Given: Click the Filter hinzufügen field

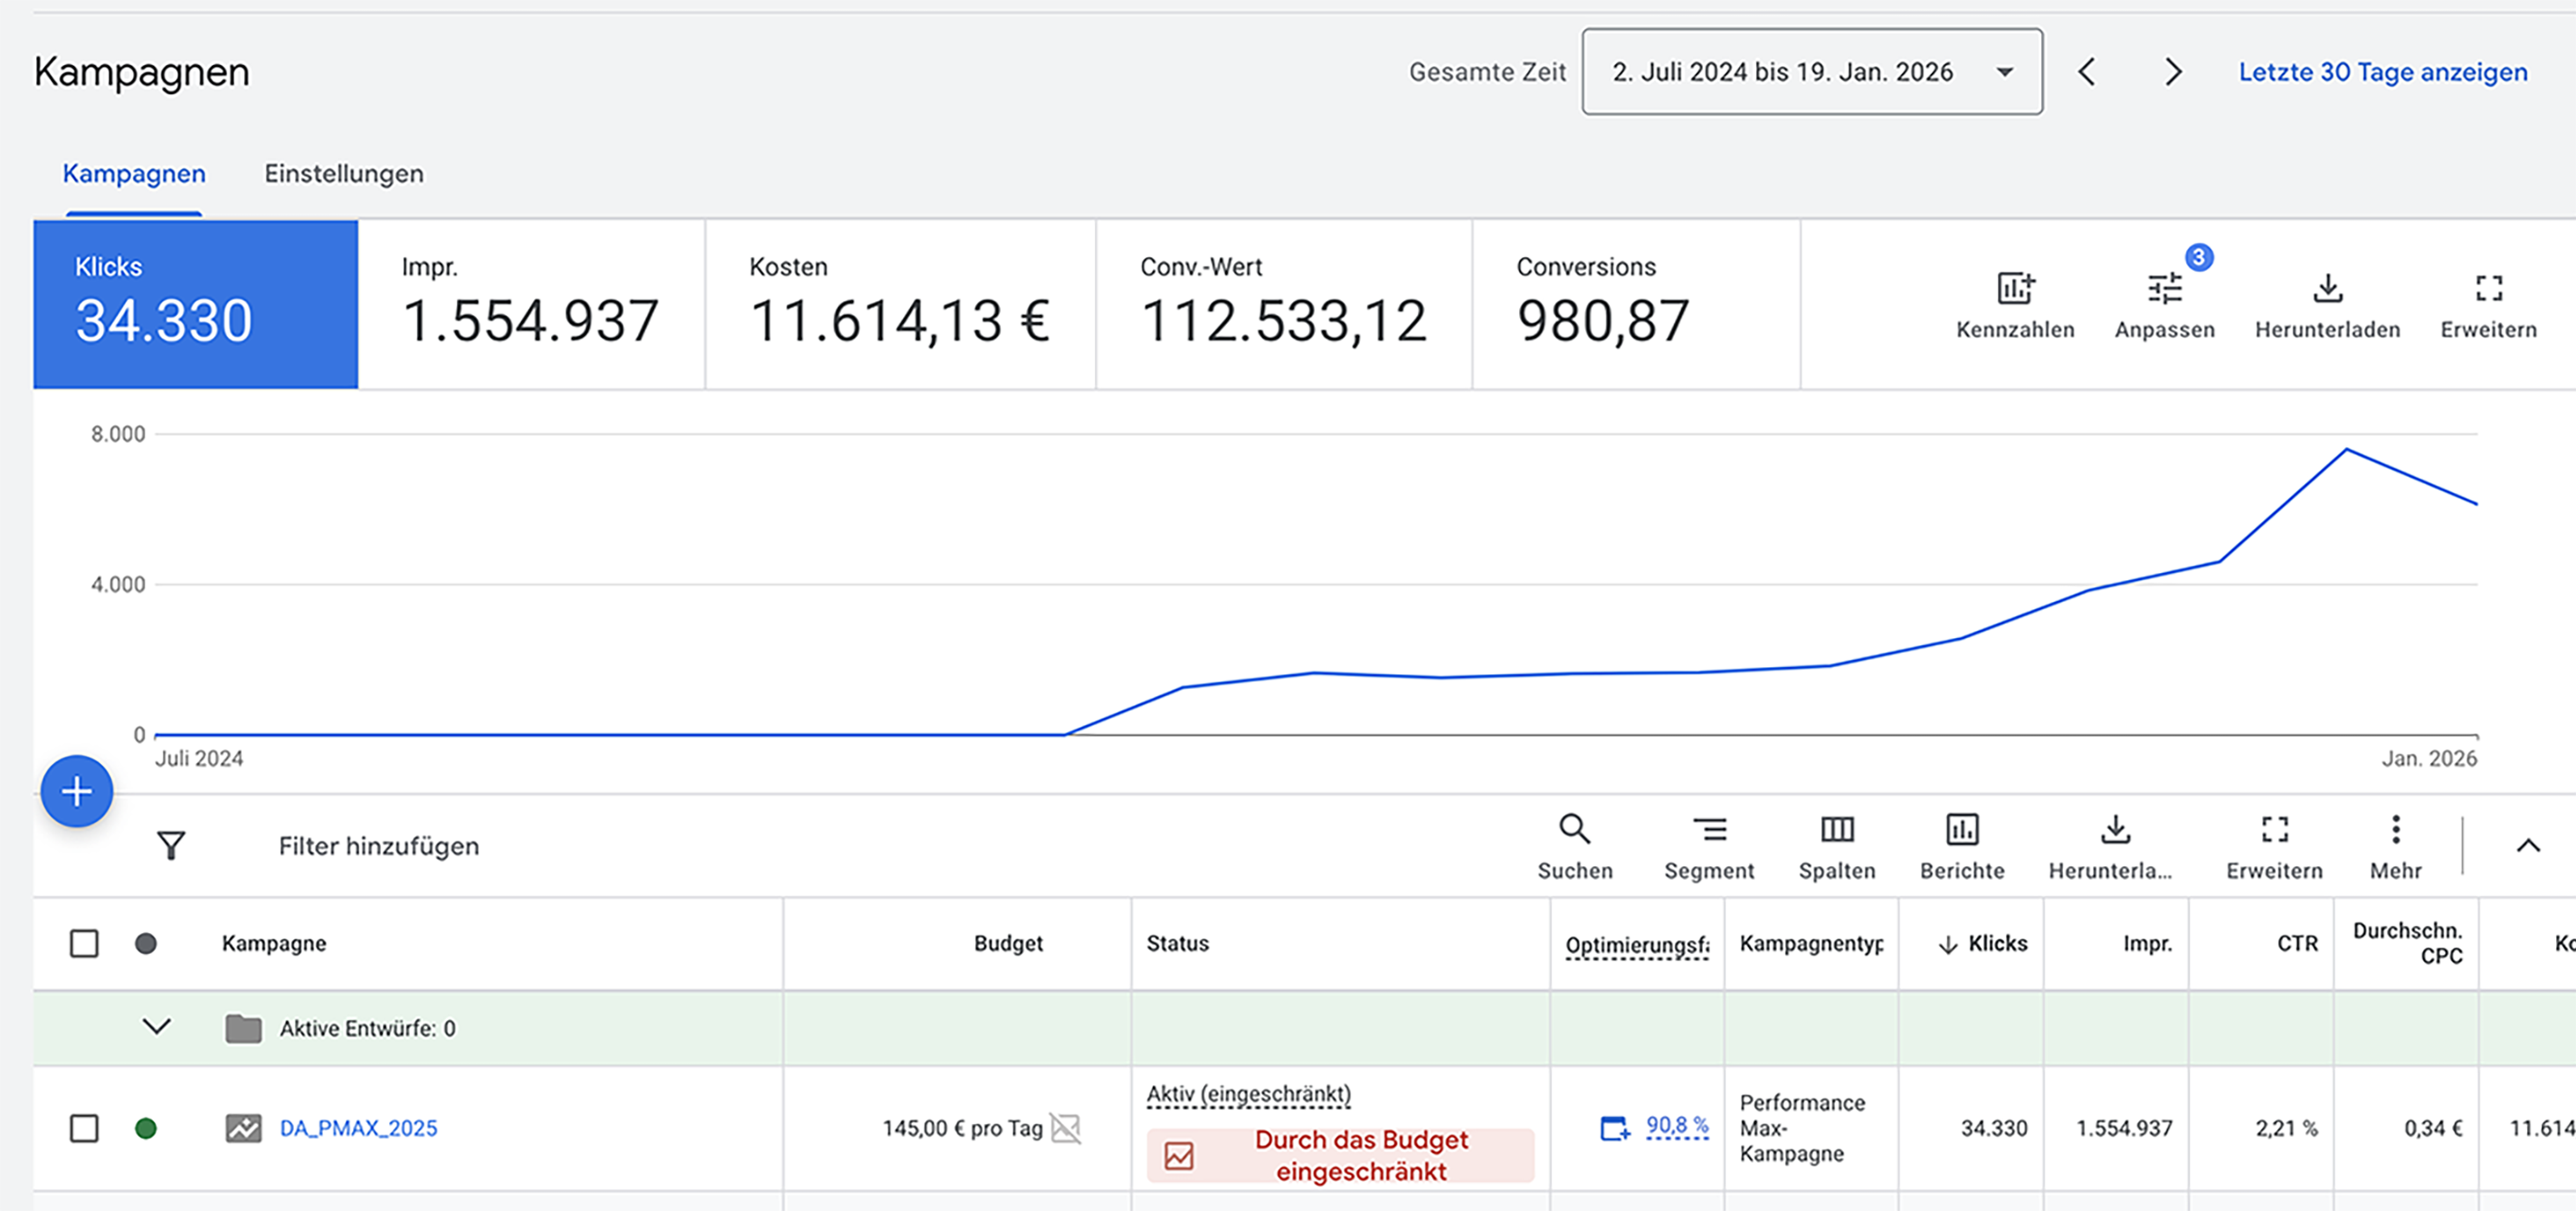Looking at the screenshot, I should 379,846.
